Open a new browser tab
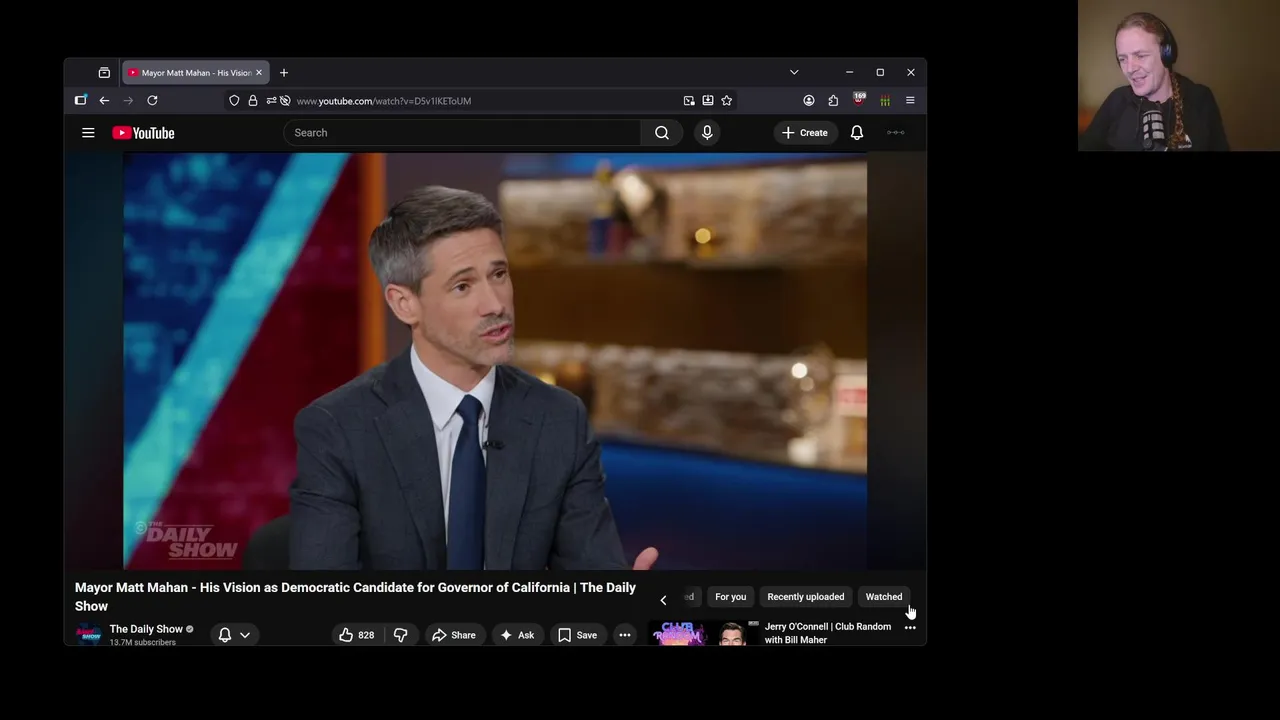The height and width of the screenshot is (720, 1280). (284, 73)
